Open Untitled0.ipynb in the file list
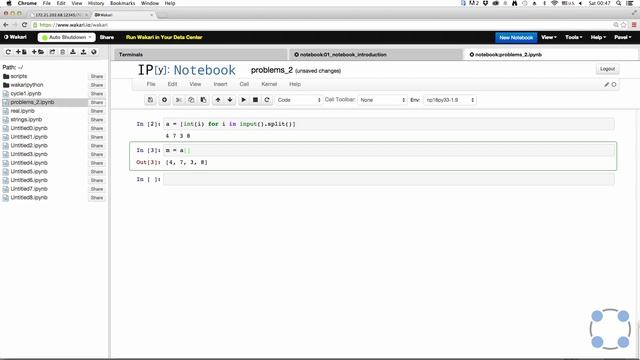The width and height of the screenshot is (640, 360). pyautogui.click(x=29, y=128)
